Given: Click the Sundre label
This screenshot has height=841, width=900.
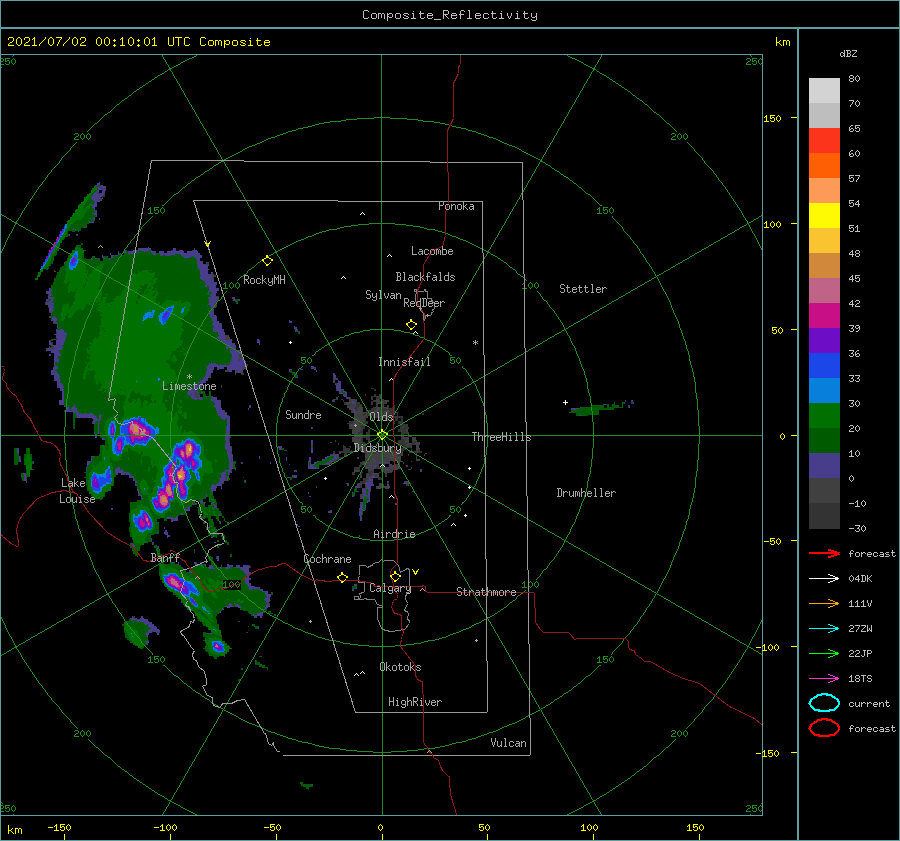Looking at the screenshot, I should coord(303,415).
